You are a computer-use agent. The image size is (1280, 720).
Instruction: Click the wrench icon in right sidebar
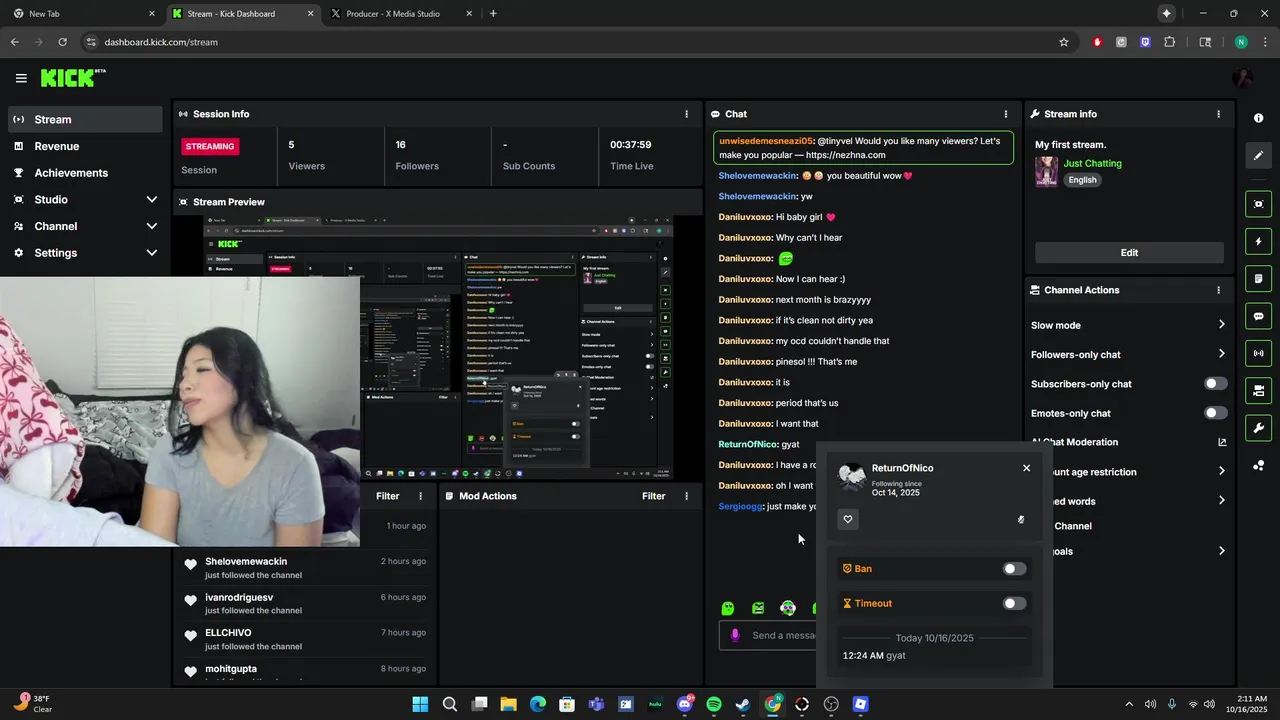(1258, 428)
